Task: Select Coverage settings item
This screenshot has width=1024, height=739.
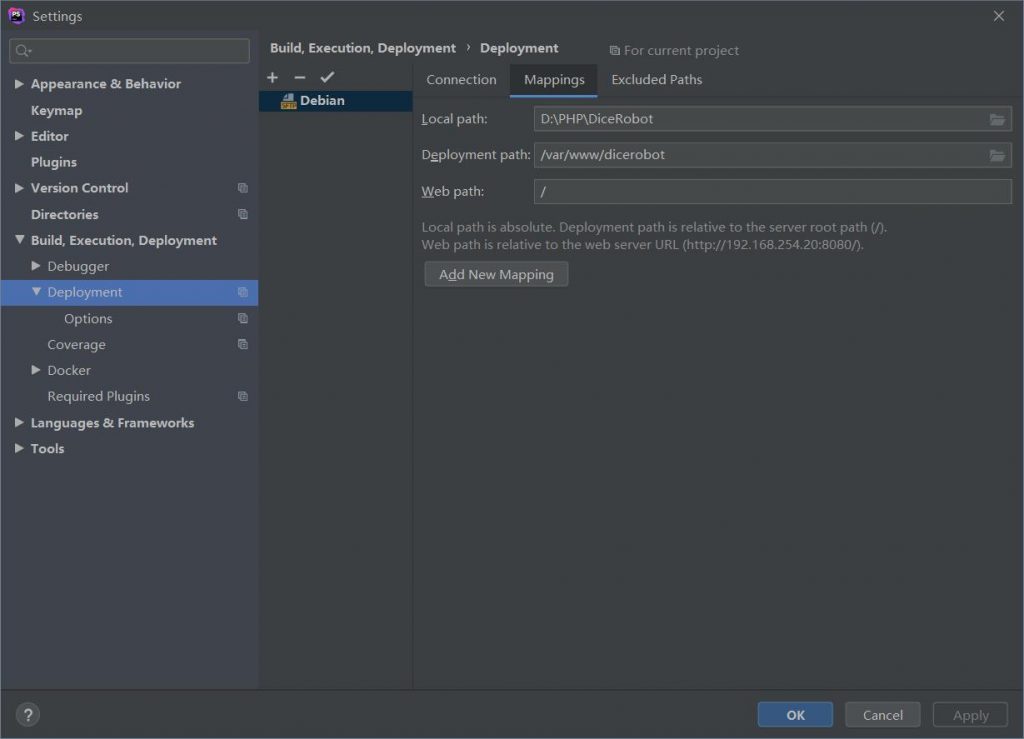Action: [x=76, y=344]
